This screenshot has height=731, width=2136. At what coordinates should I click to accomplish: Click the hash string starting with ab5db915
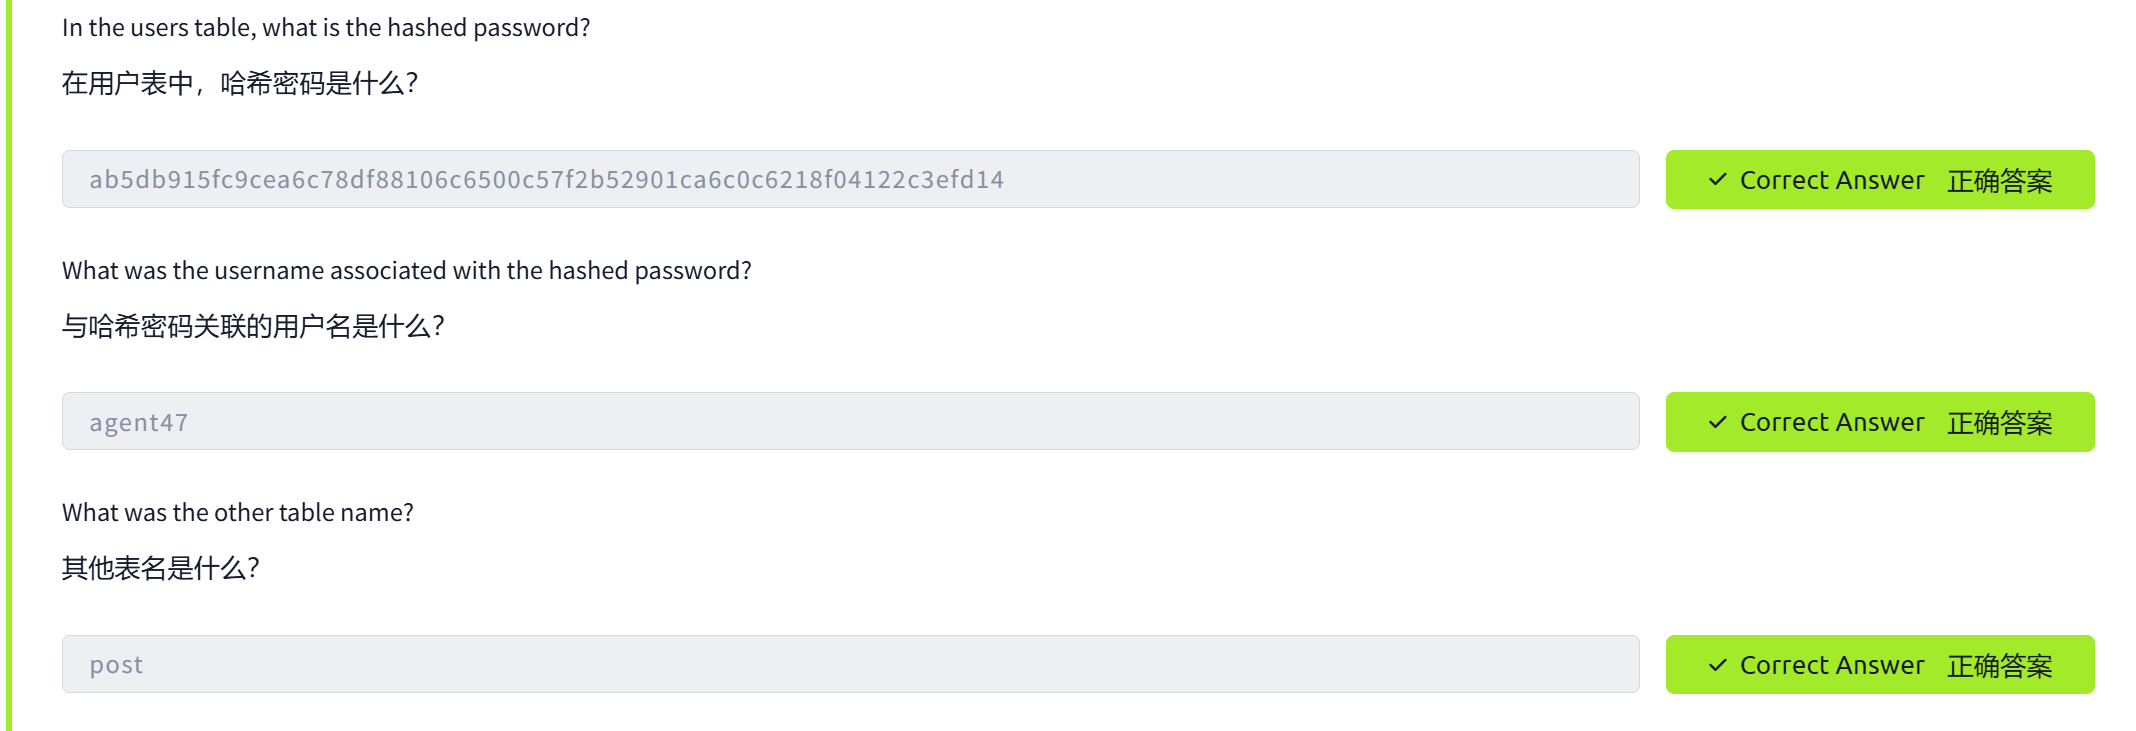tap(546, 180)
